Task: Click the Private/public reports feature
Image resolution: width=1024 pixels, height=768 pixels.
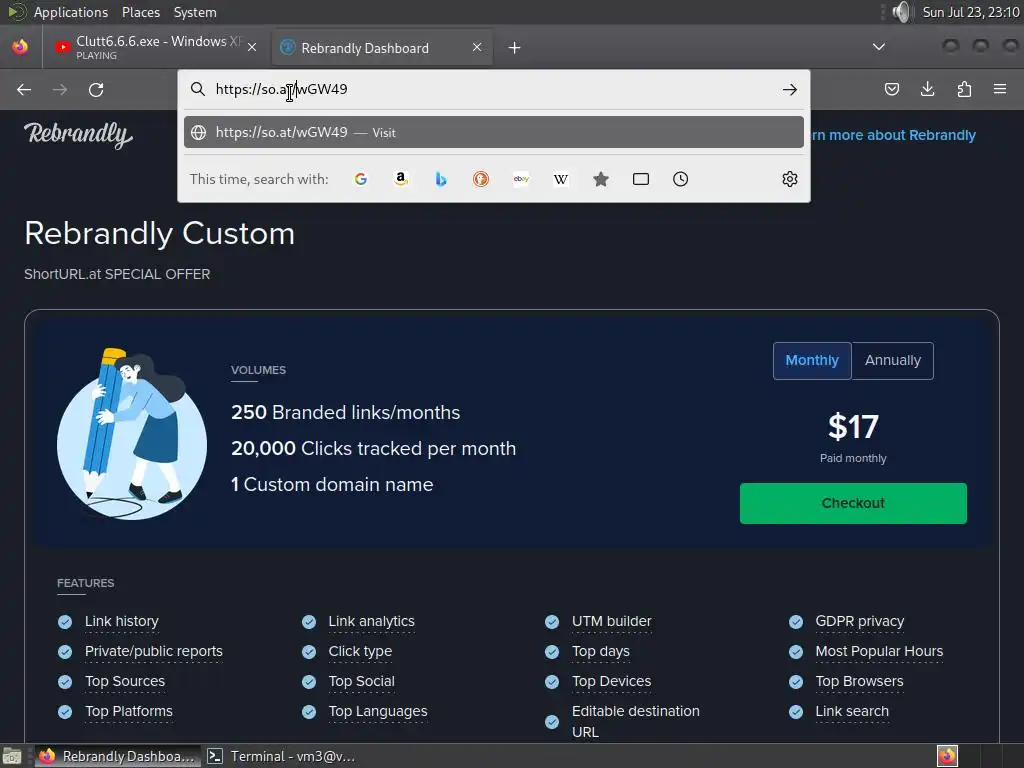Action: [153, 651]
